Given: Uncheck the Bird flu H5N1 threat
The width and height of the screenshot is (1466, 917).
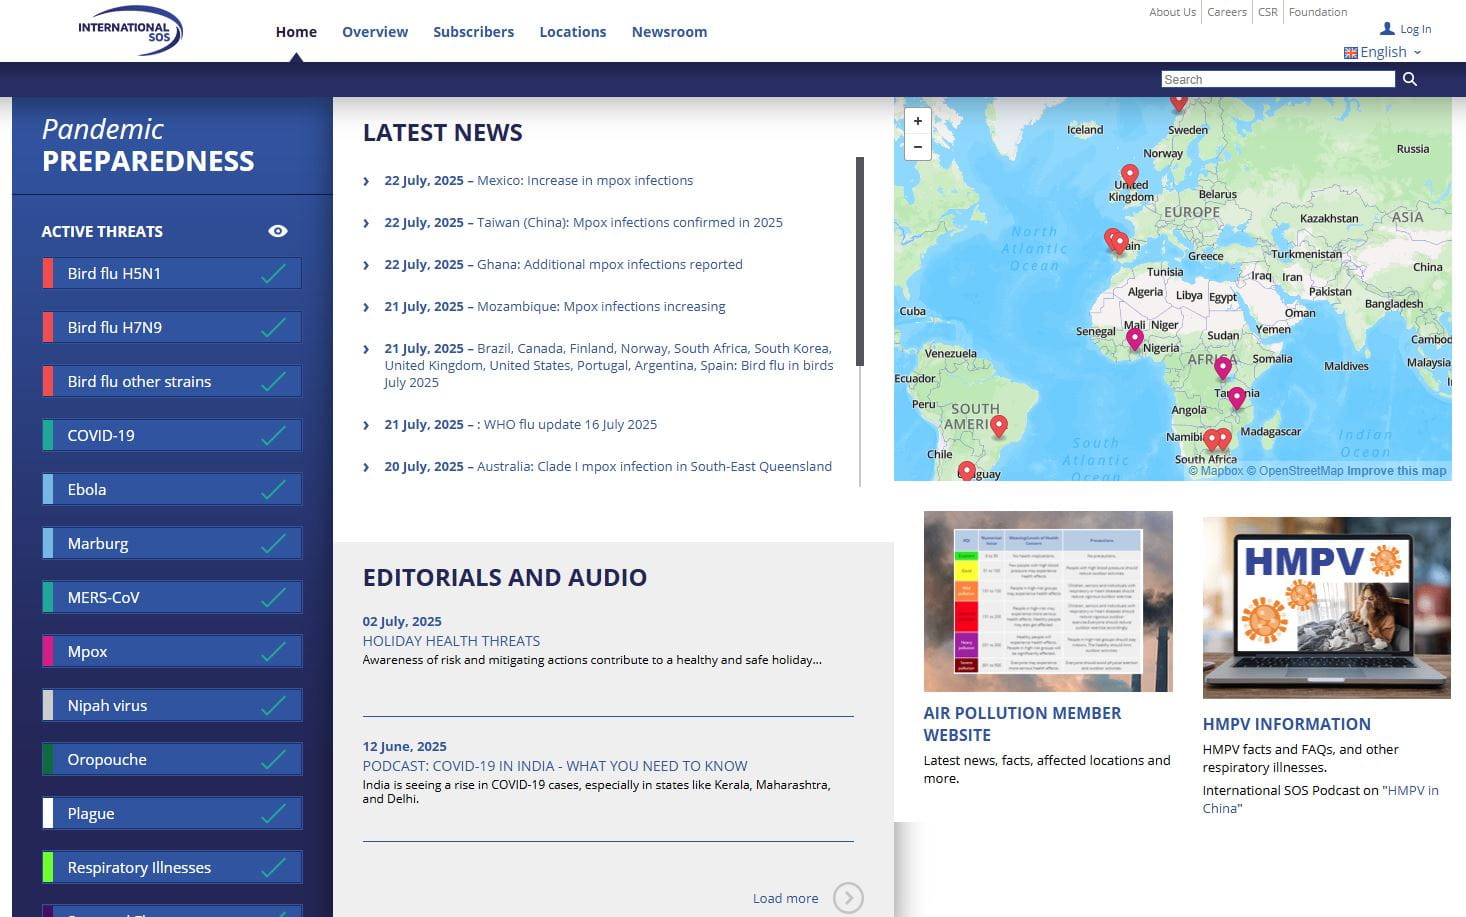Looking at the screenshot, I should (273, 273).
